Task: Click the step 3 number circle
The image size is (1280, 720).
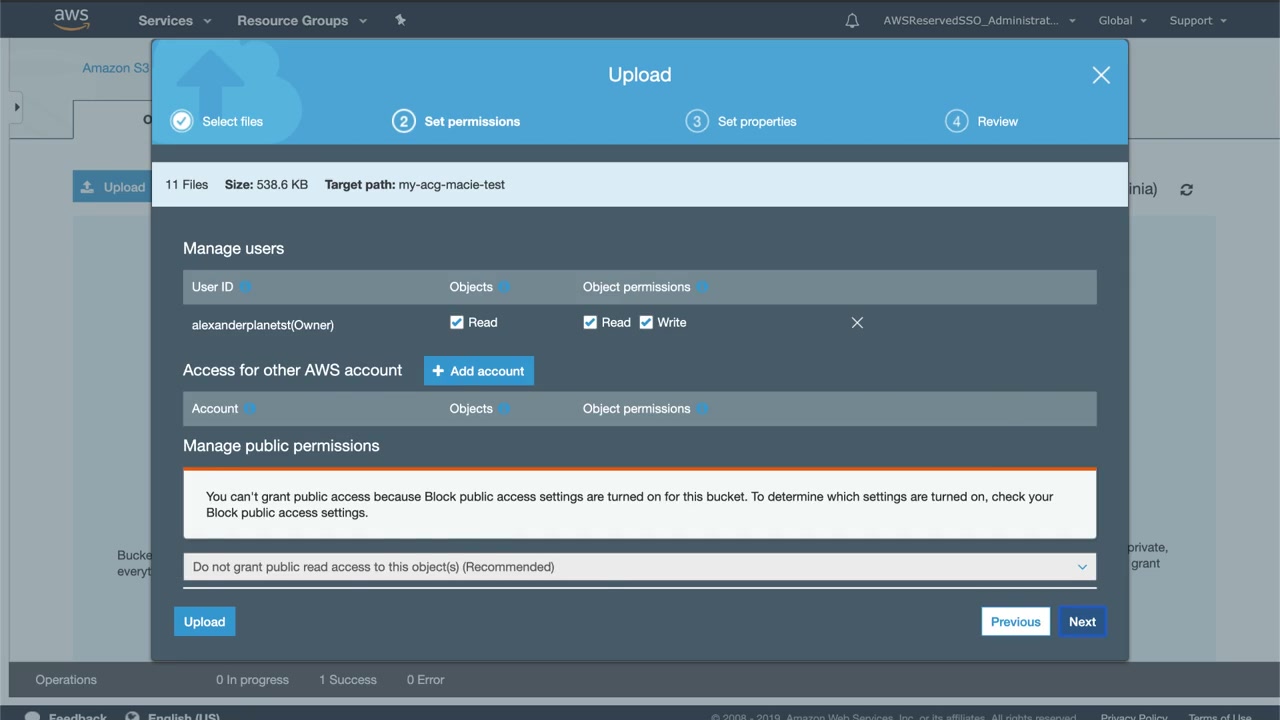Action: pos(697,121)
